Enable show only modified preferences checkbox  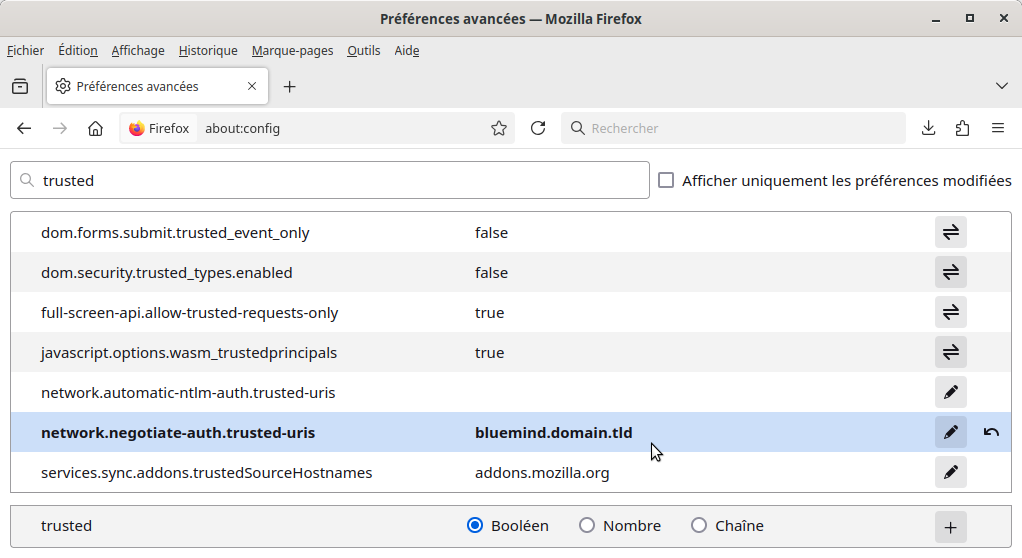666,181
